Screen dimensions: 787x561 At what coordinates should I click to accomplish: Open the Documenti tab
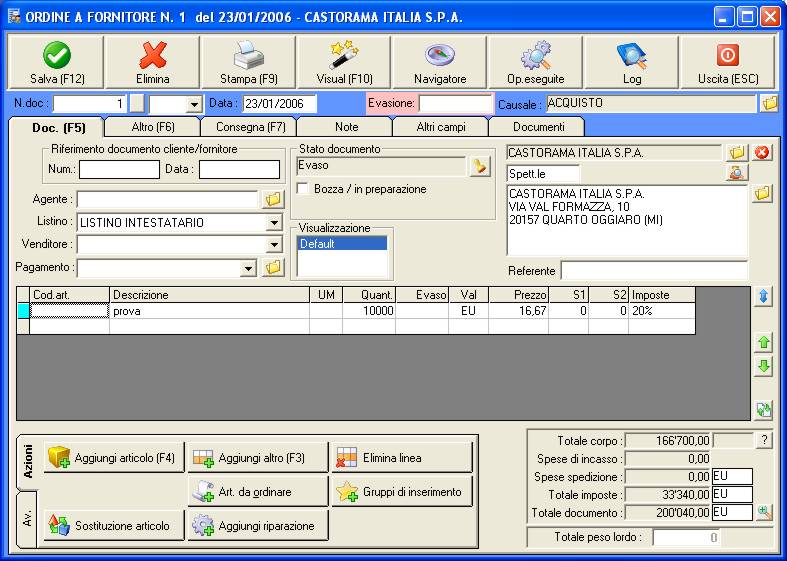[x=539, y=127]
